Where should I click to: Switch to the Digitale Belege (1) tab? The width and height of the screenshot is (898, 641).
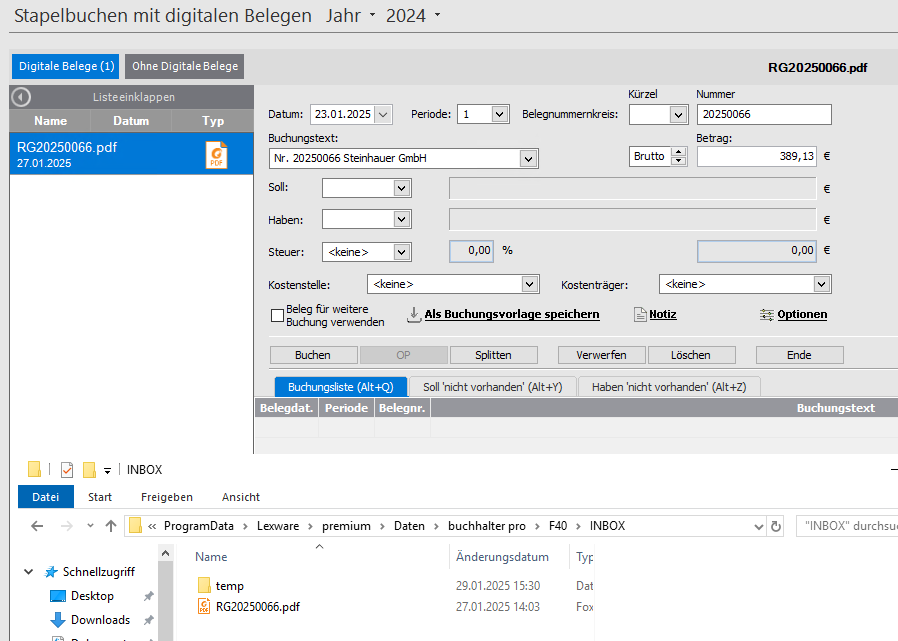66,66
